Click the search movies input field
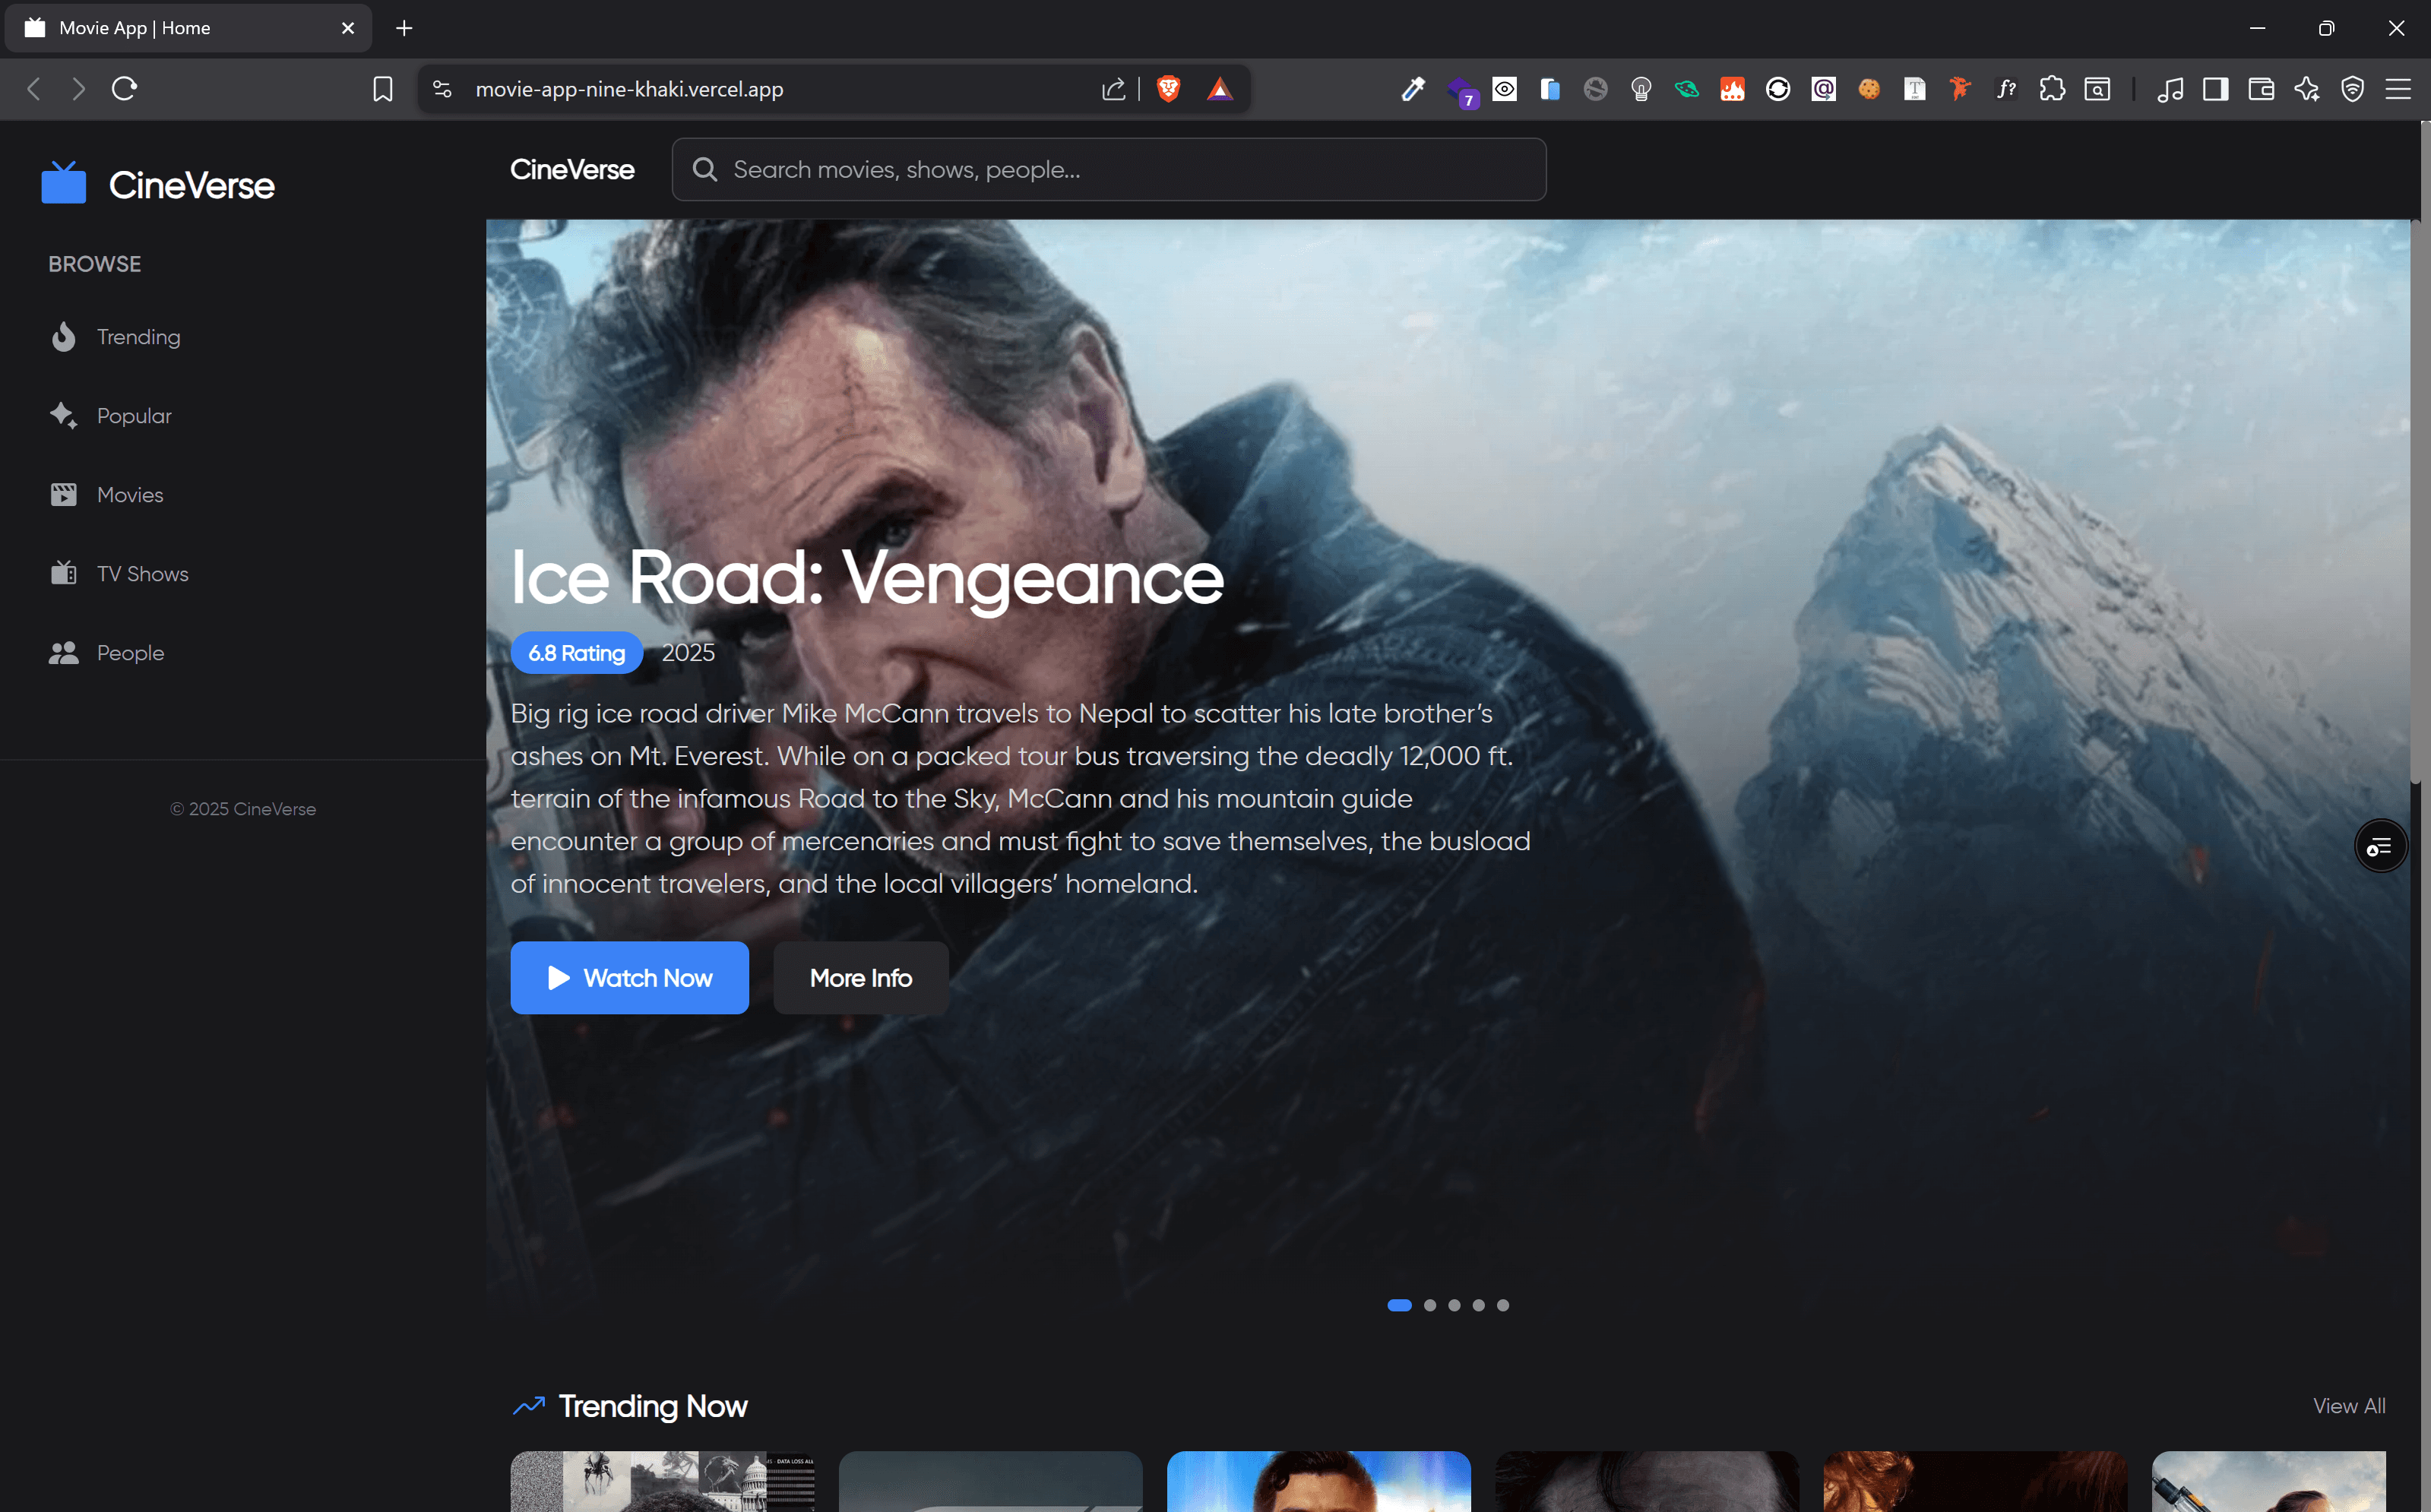This screenshot has height=1512, width=2431. [1108, 169]
